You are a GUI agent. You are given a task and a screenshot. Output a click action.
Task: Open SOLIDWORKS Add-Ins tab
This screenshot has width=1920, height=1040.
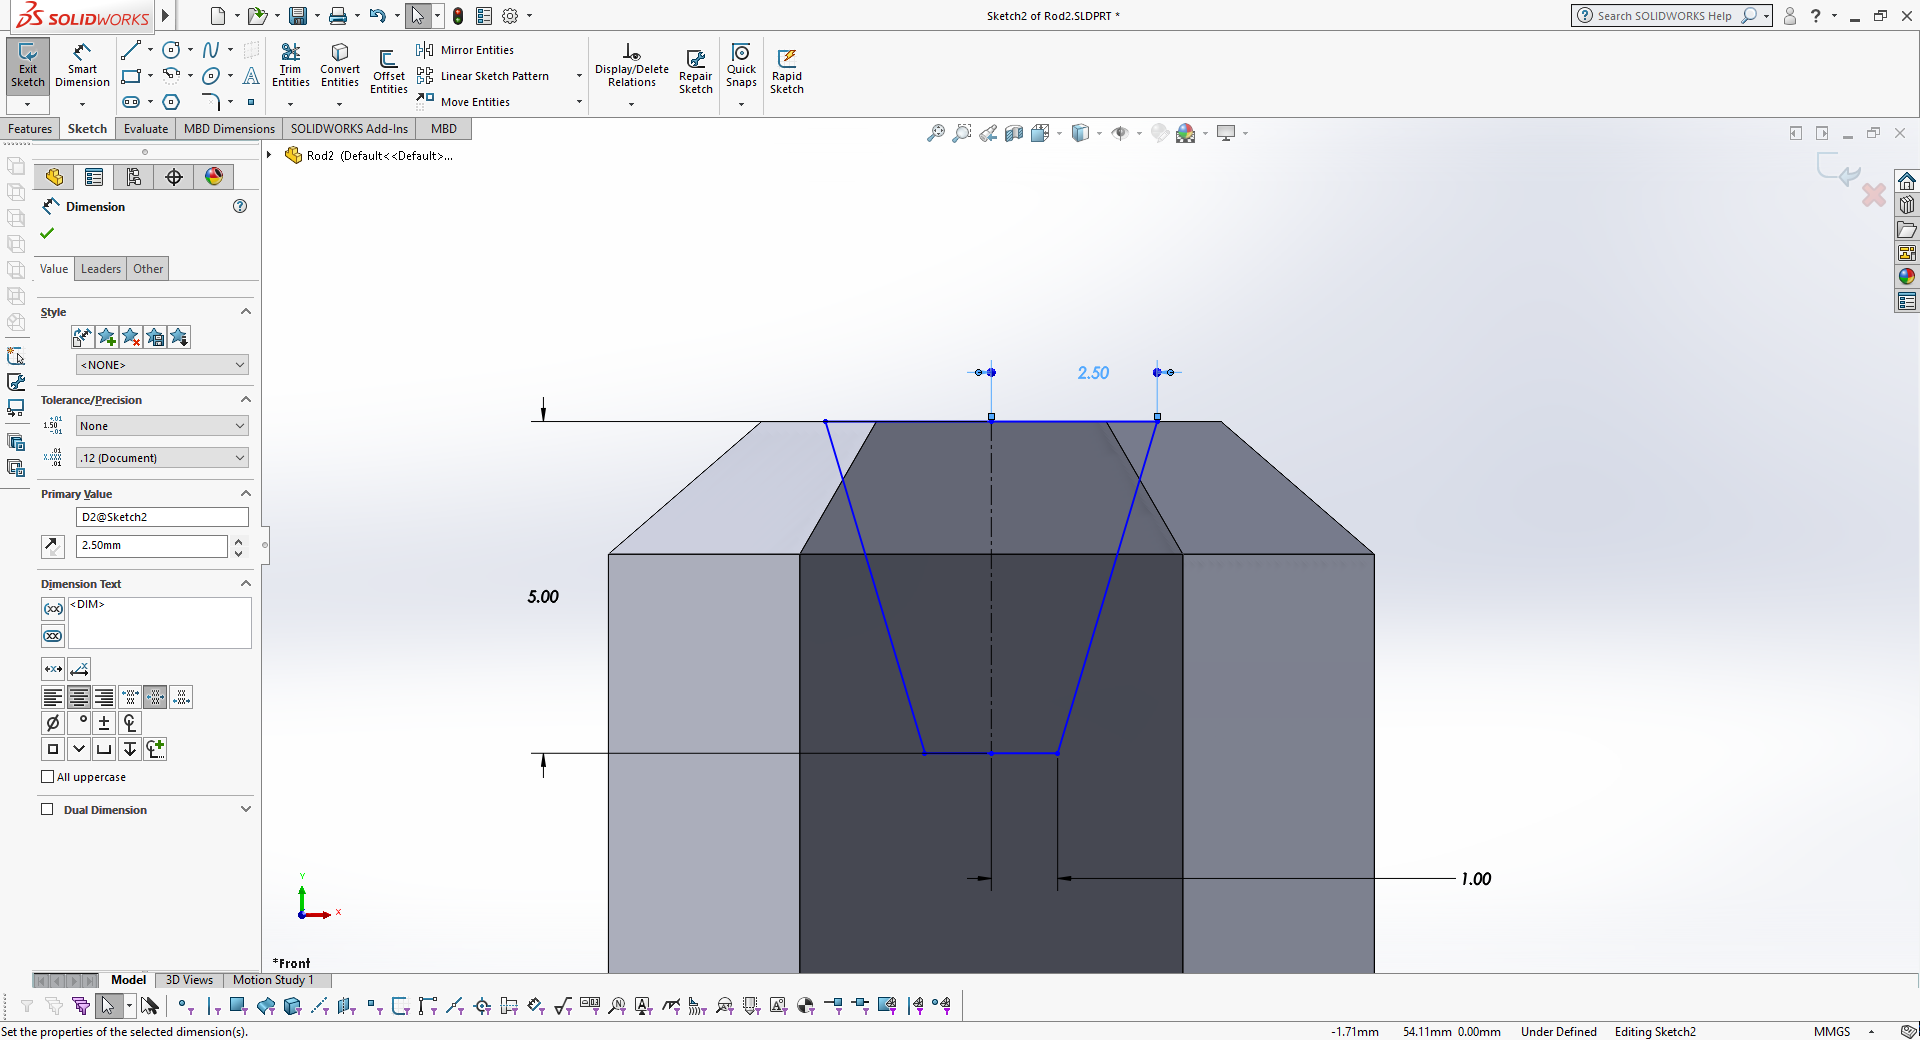click(349, 129)
